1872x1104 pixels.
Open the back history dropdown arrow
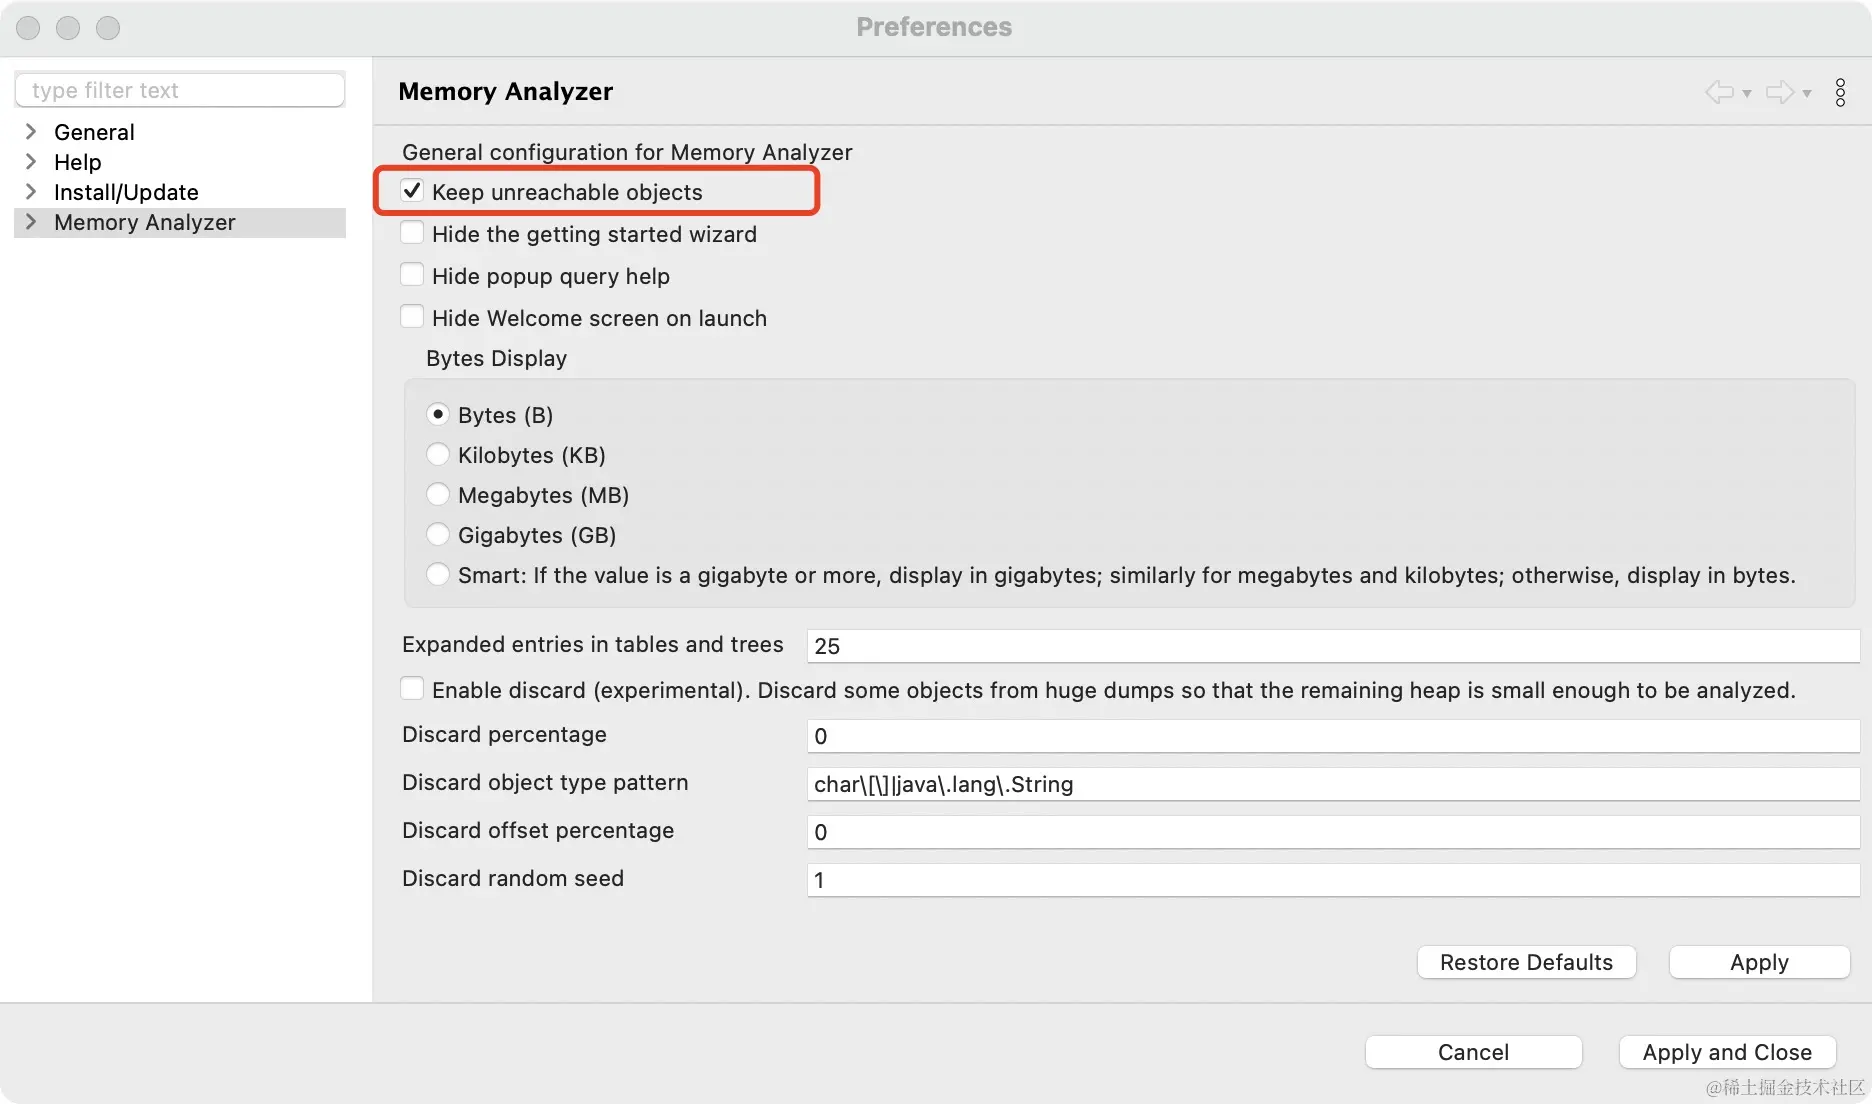pyautogui.click(x=1747, y=93)
